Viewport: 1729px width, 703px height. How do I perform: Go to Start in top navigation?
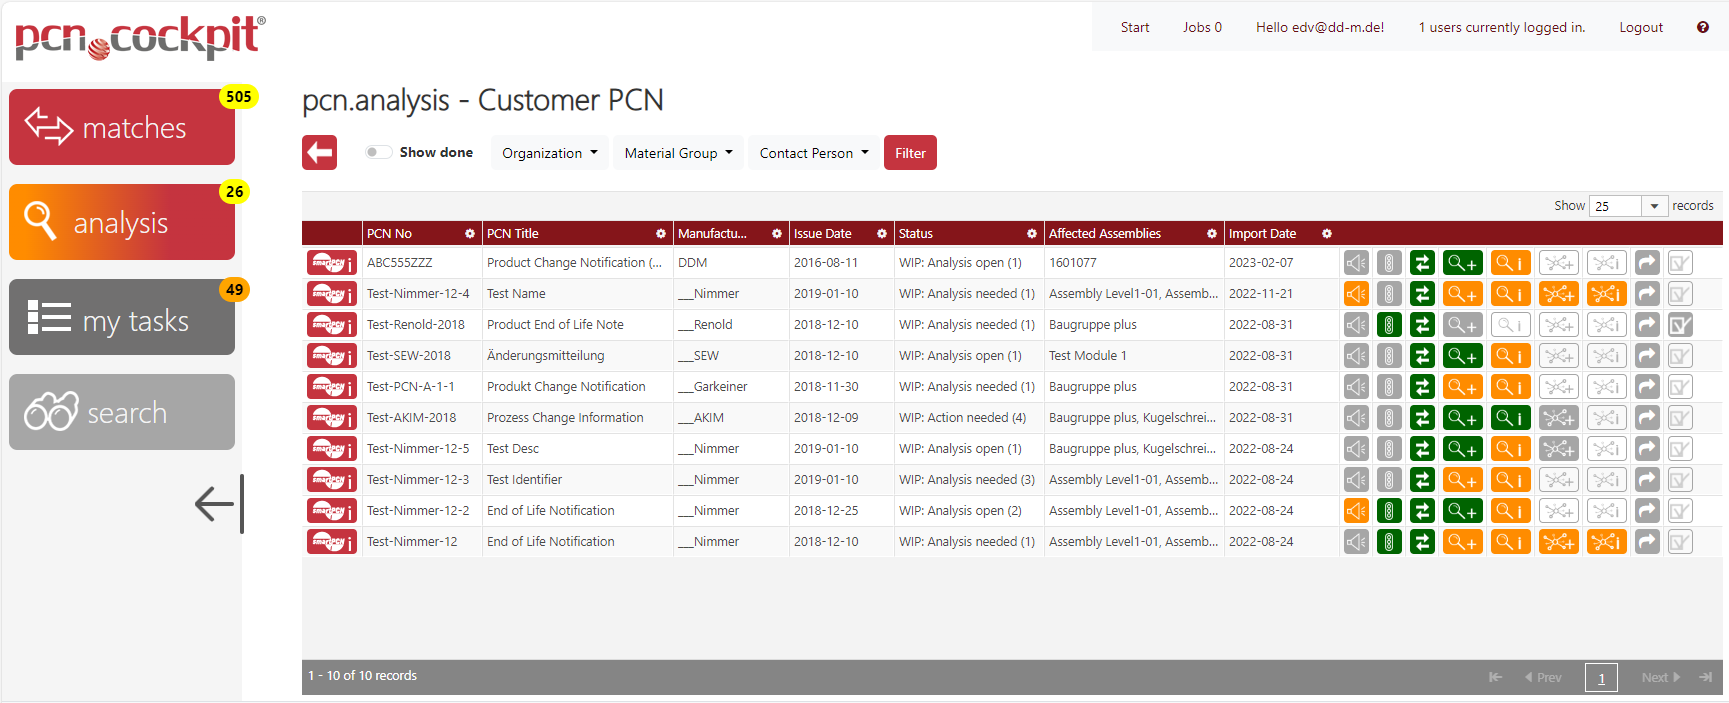1135,27
